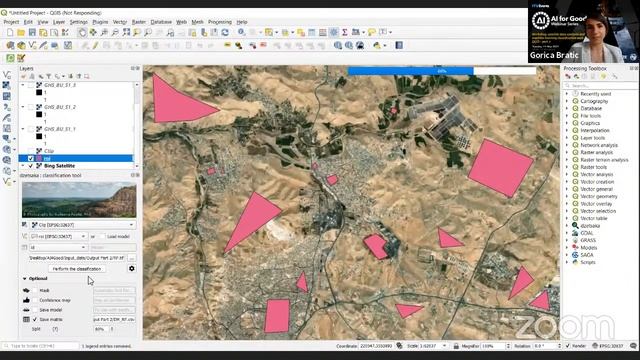Viewport: 640px width, 360px height.
Task: Click the black symbol swatch under GHS_BU_S1_3
Action: (39, 93)
